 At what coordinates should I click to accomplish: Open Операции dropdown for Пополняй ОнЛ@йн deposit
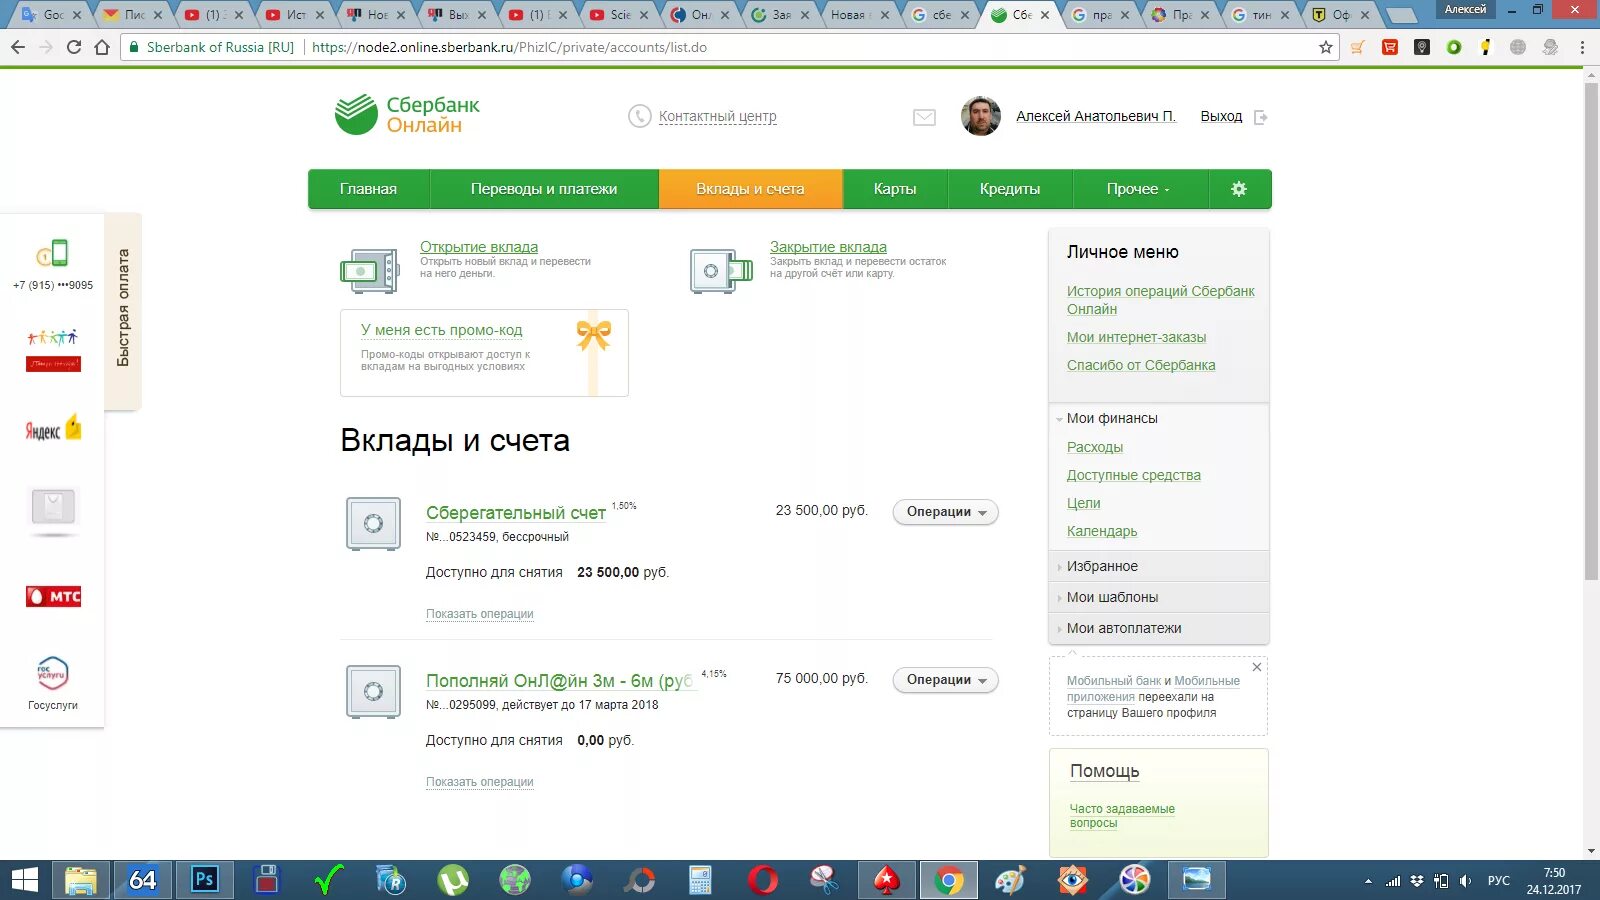click(946, 680)
